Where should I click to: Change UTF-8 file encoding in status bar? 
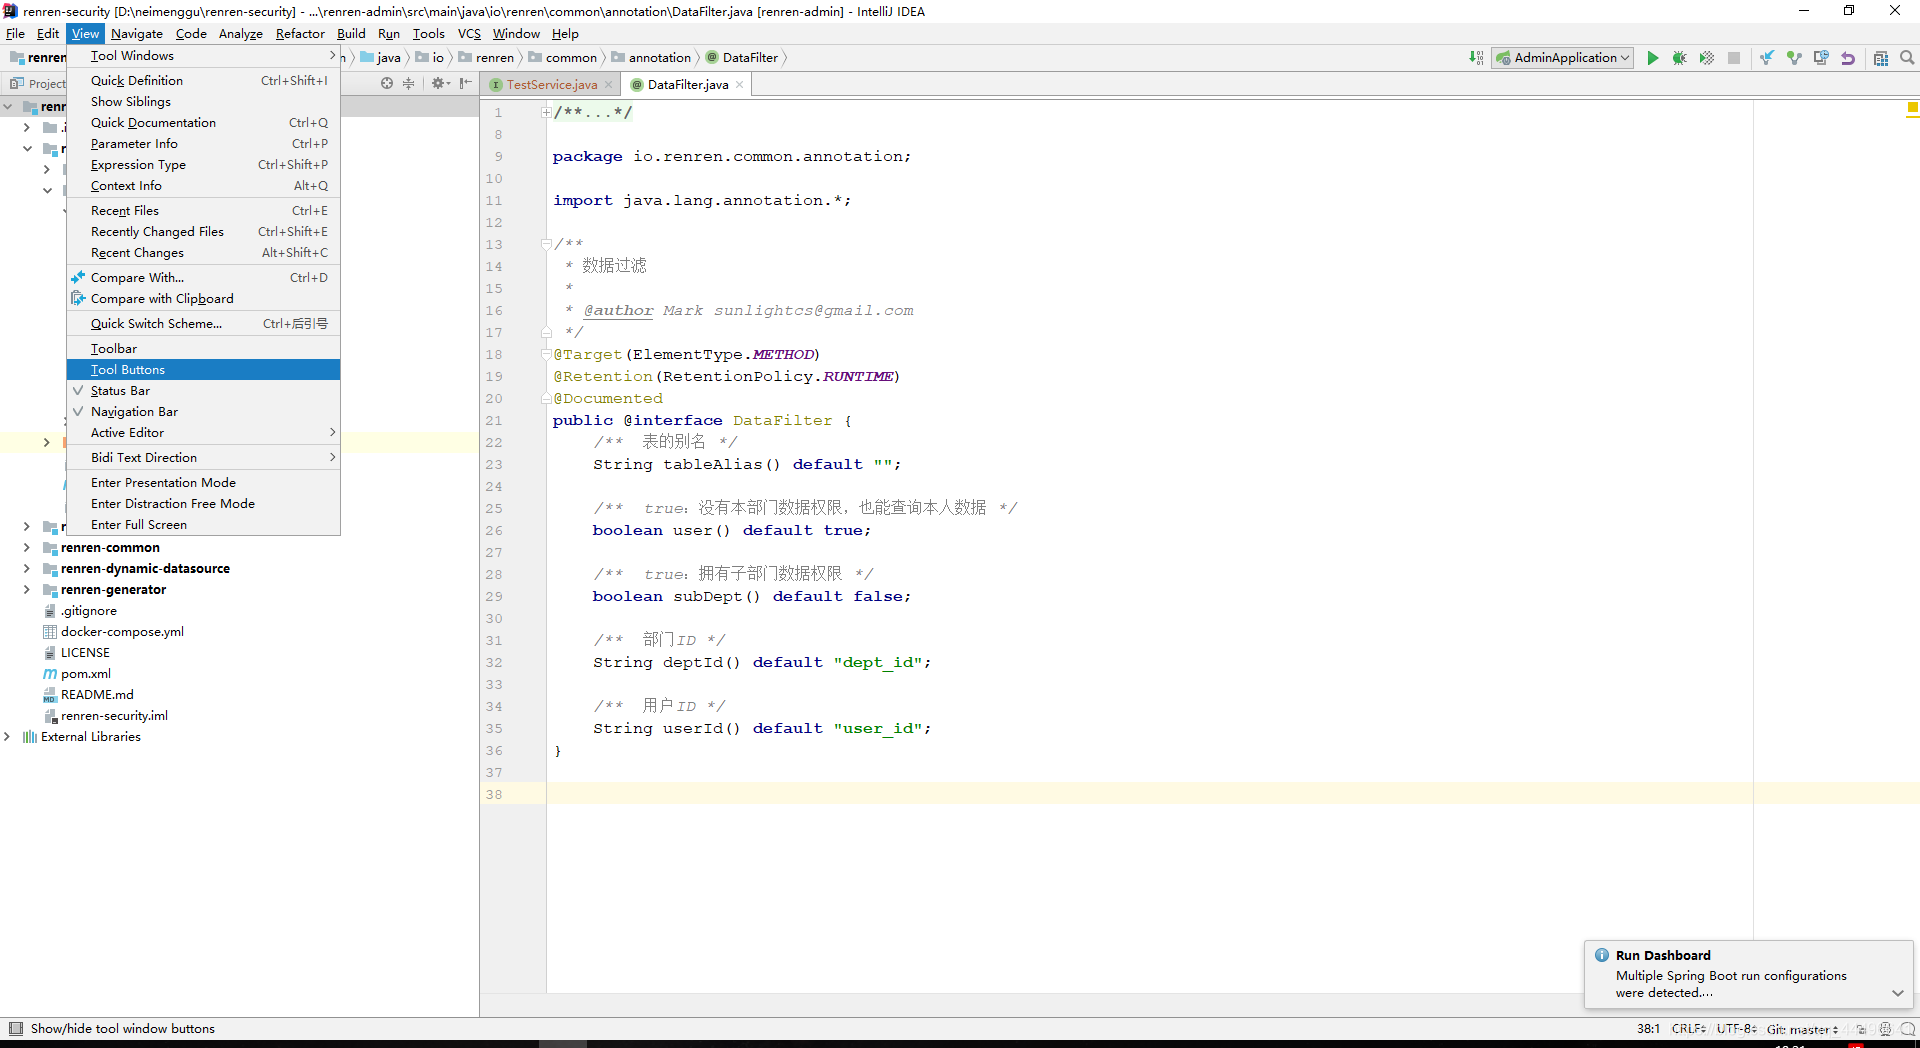pos(1737,1029)
